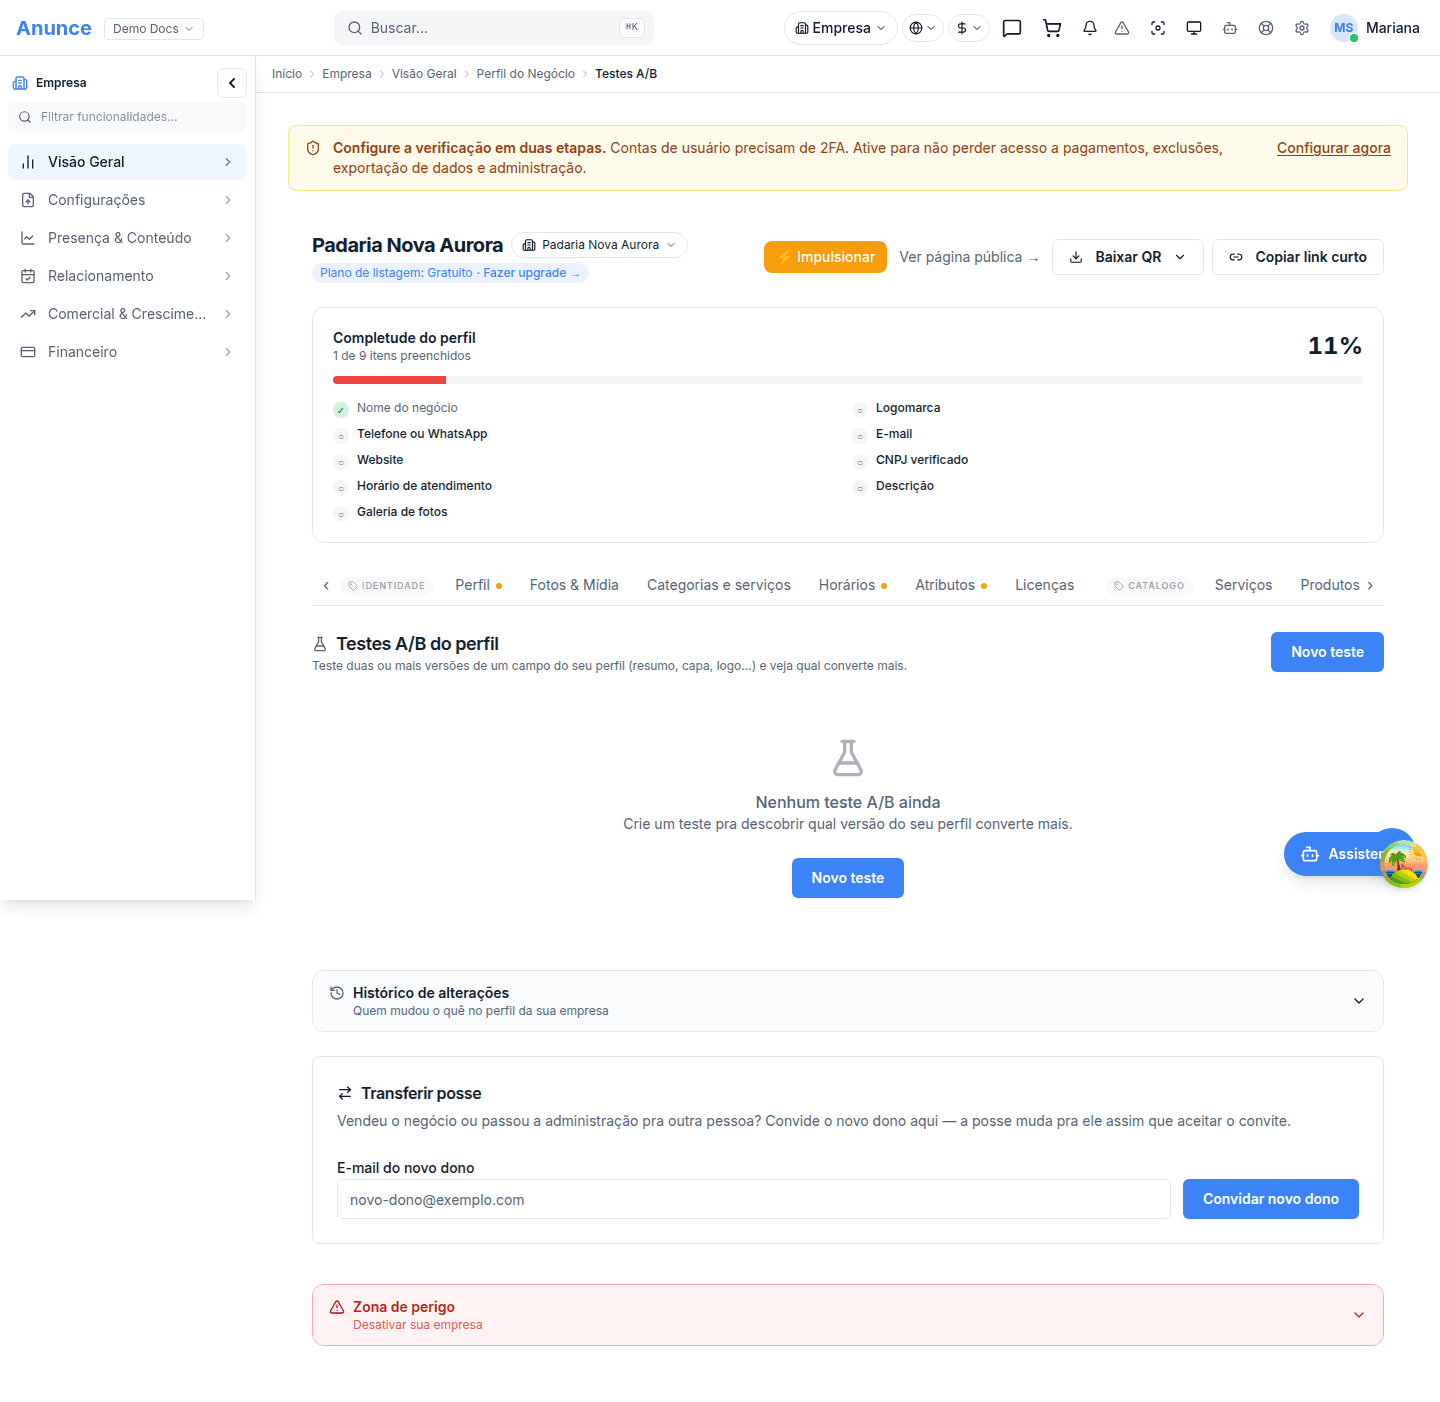This screenshot has width=1440, height=1402.
Task: Click Convidar novo dono
Action: coord(1270,1199)
